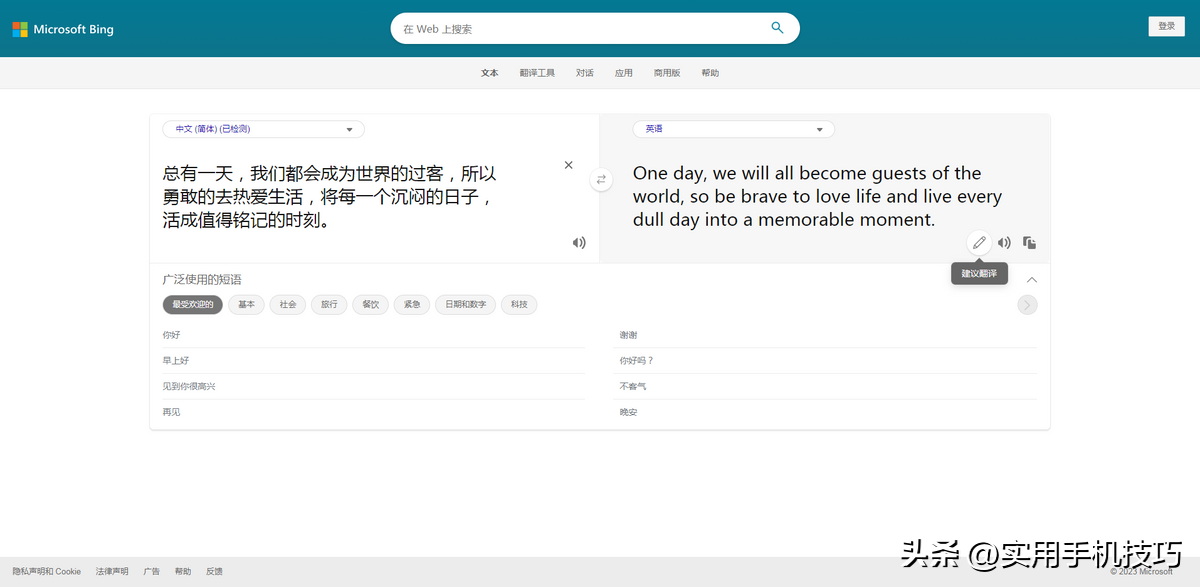Viewport: 1200px width, 587px height.
Task: Click the Microsoft Bing logo
Action: coord(63,29)
